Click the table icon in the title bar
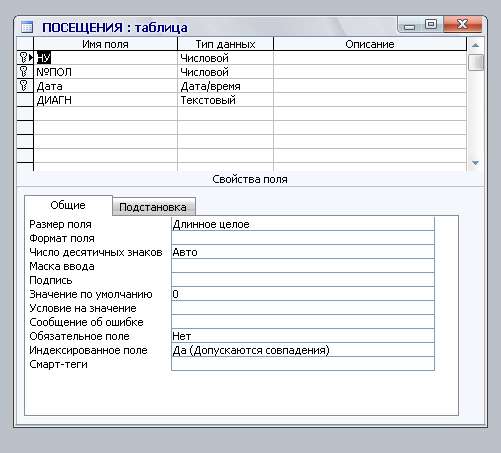Screen dimensions: 501x453 pyautogui.click(x=27, y=27)
